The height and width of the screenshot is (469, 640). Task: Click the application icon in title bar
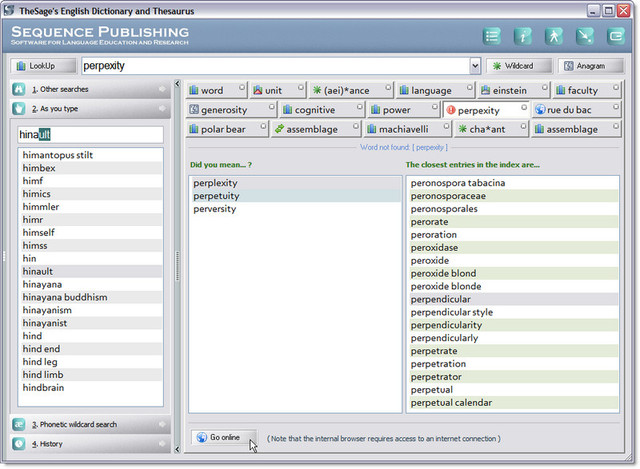point(9,10)
